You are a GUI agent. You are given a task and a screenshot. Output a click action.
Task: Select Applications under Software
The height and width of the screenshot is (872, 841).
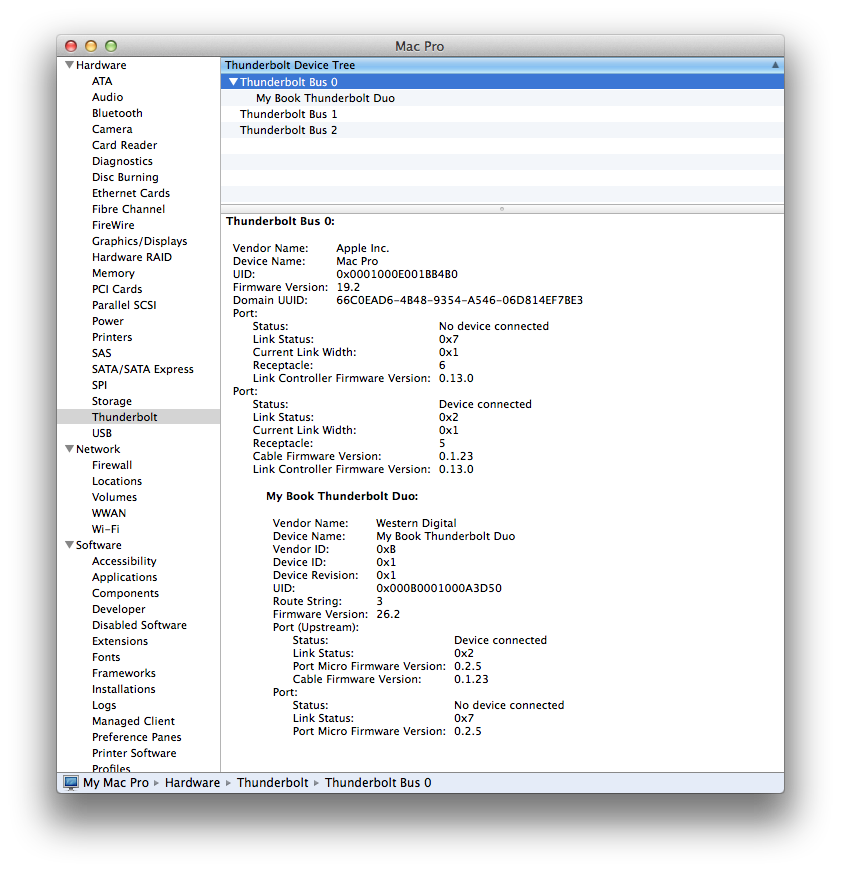pos(125,577)
